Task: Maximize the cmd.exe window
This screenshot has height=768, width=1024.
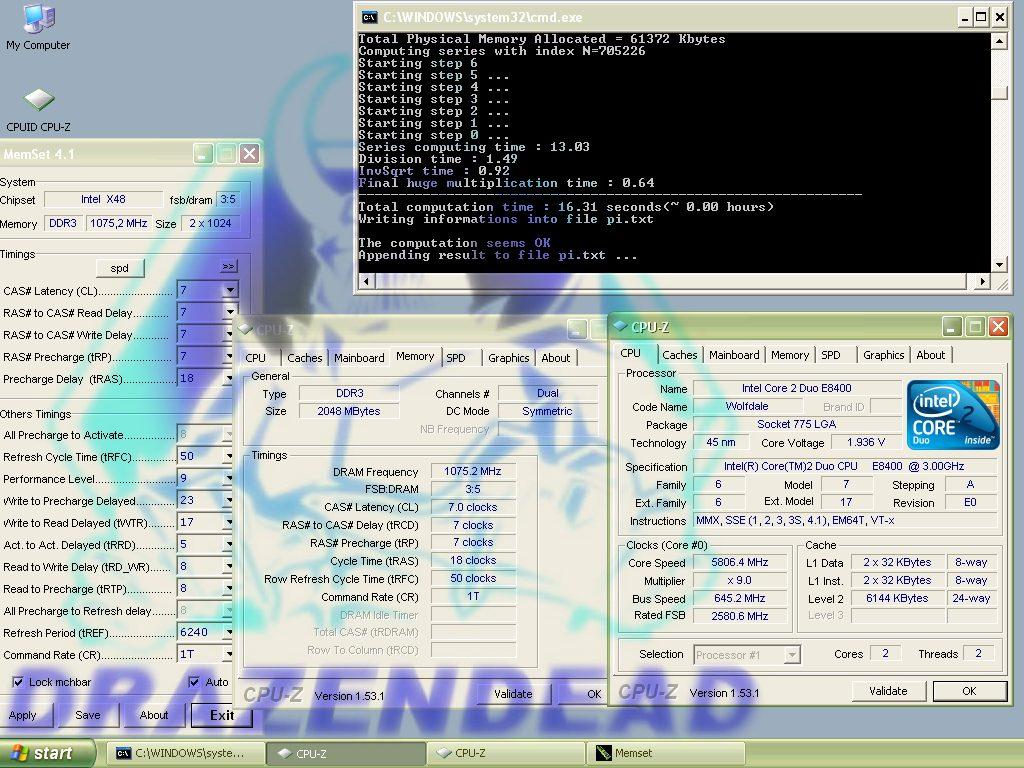Action: (981, 18)
